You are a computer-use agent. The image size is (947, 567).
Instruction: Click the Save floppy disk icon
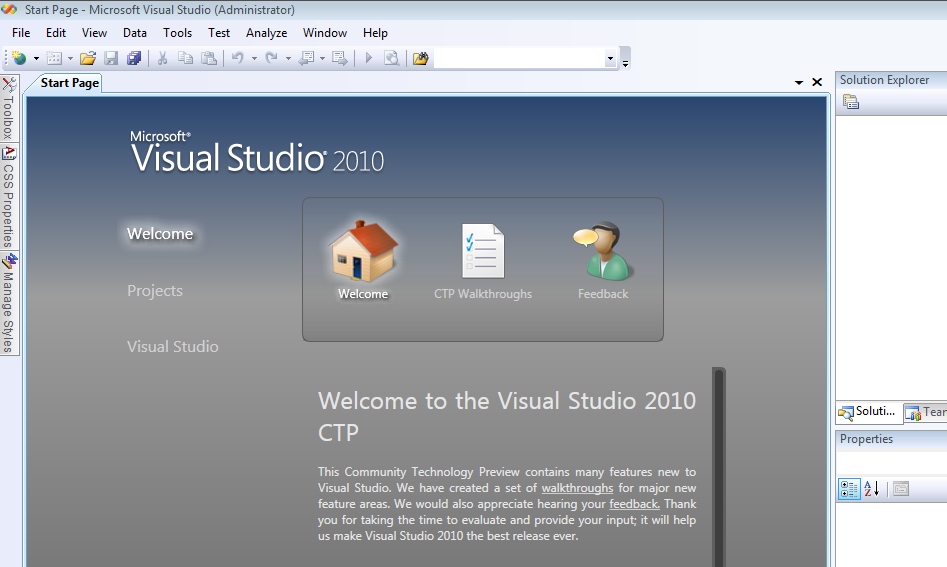(x=111, y=58)
